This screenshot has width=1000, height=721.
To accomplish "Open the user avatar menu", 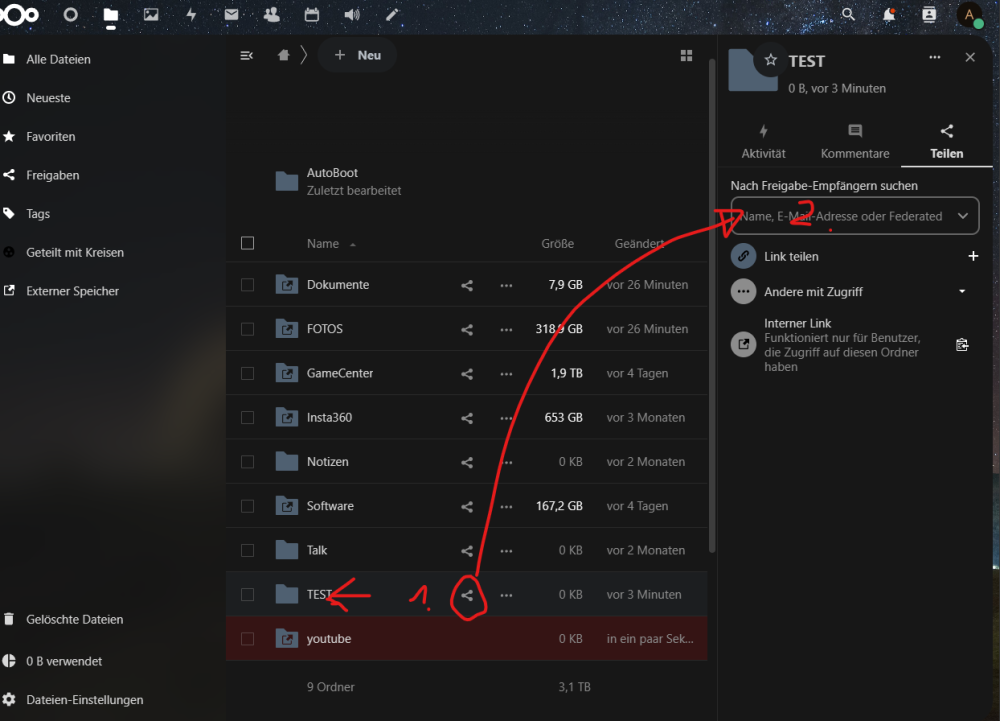I will [x=969, y=15].
